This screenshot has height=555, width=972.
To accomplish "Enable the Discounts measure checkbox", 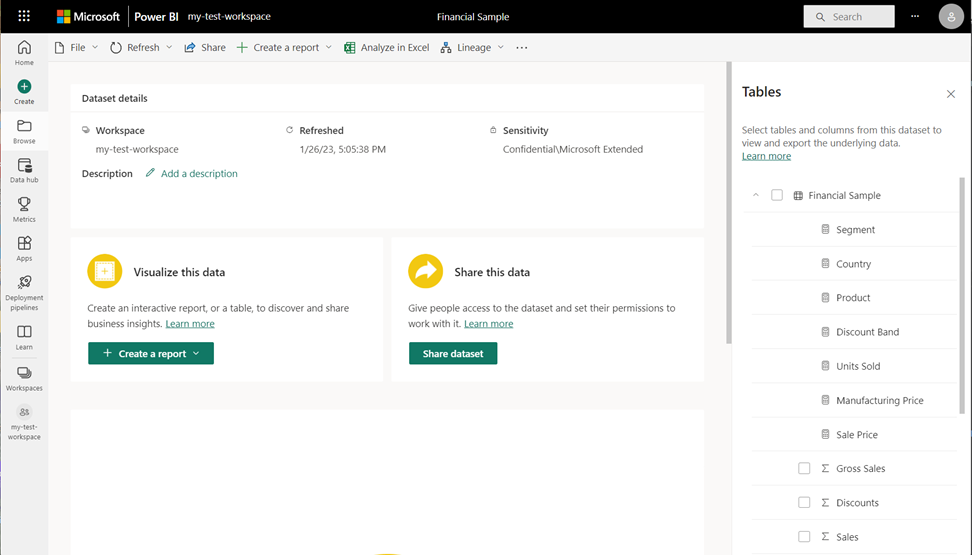I will pos(804,503).
